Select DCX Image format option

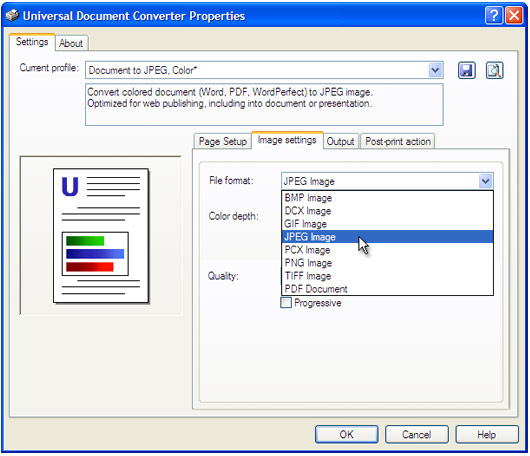[387, 211]
